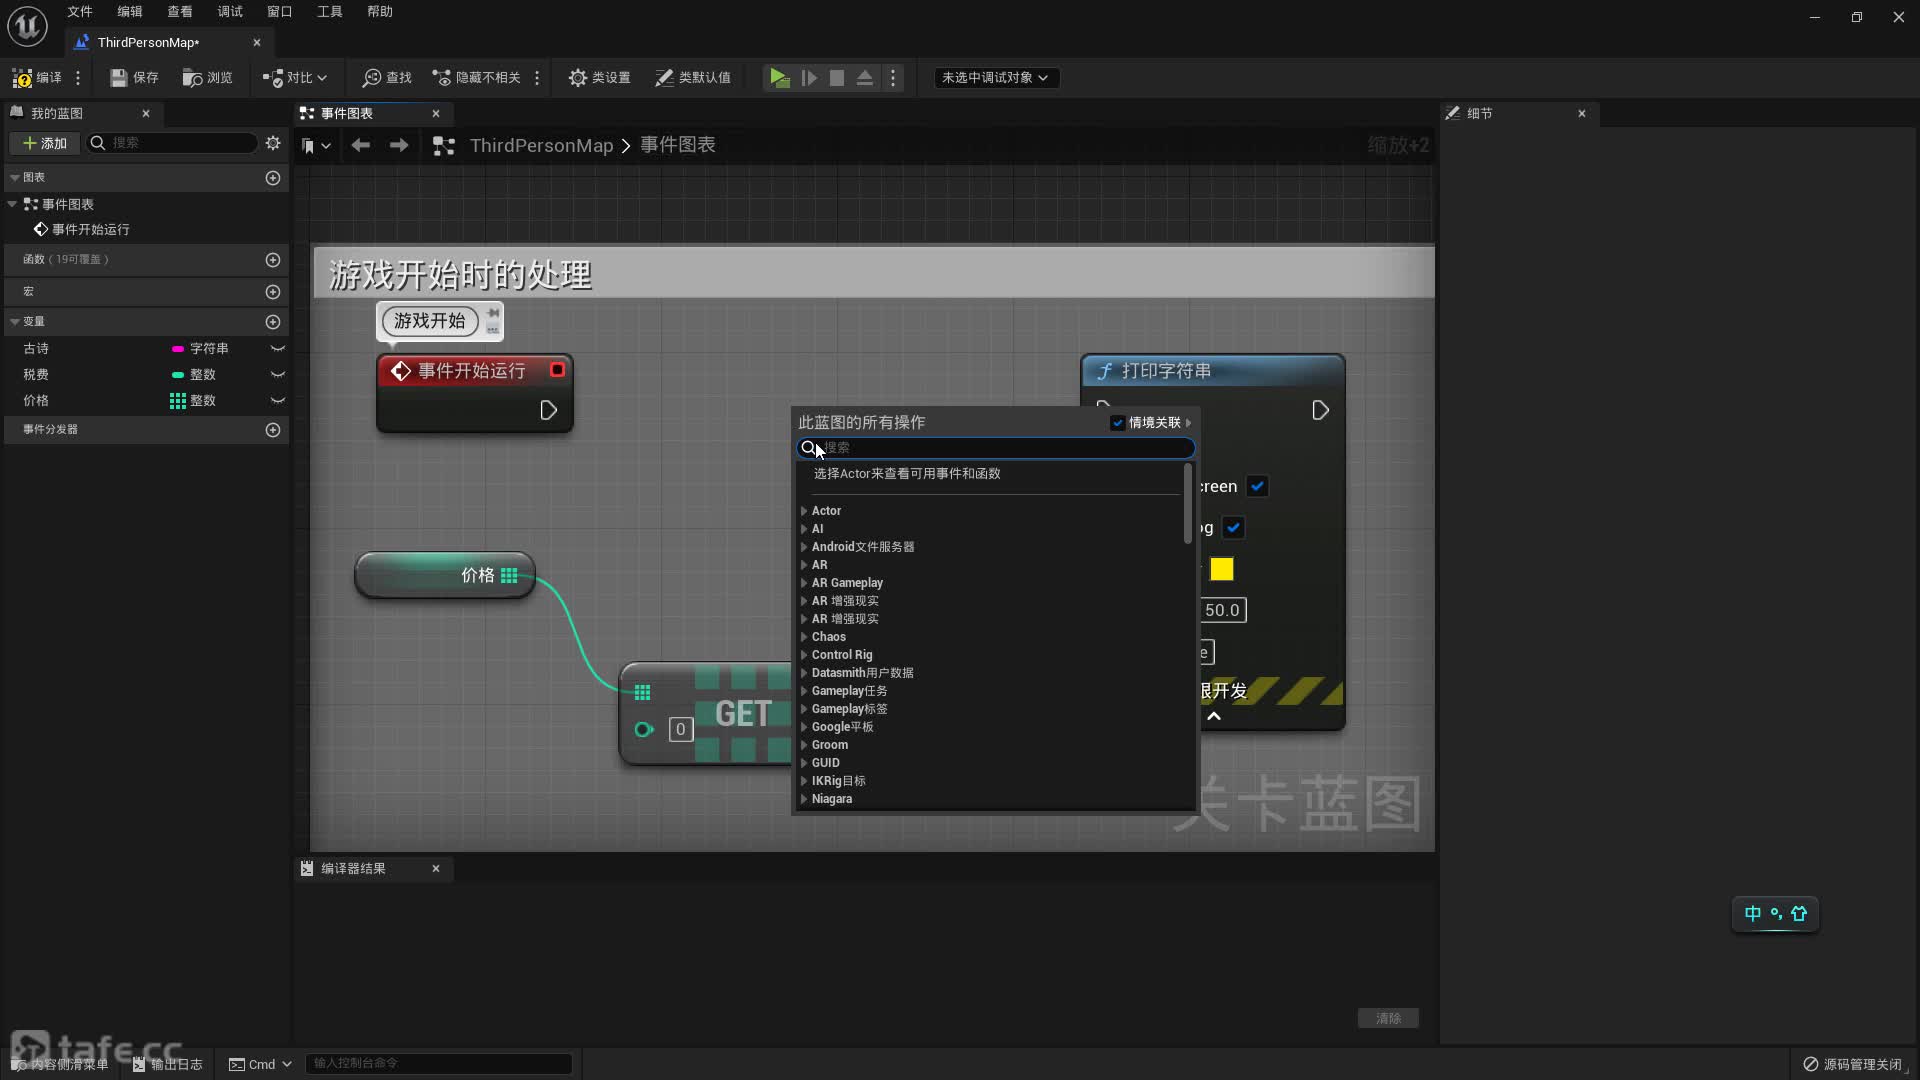Open Class Settings (类设置)
Screen dimensions: 1920x1080
pyautogui.click(x=599, y=77)
